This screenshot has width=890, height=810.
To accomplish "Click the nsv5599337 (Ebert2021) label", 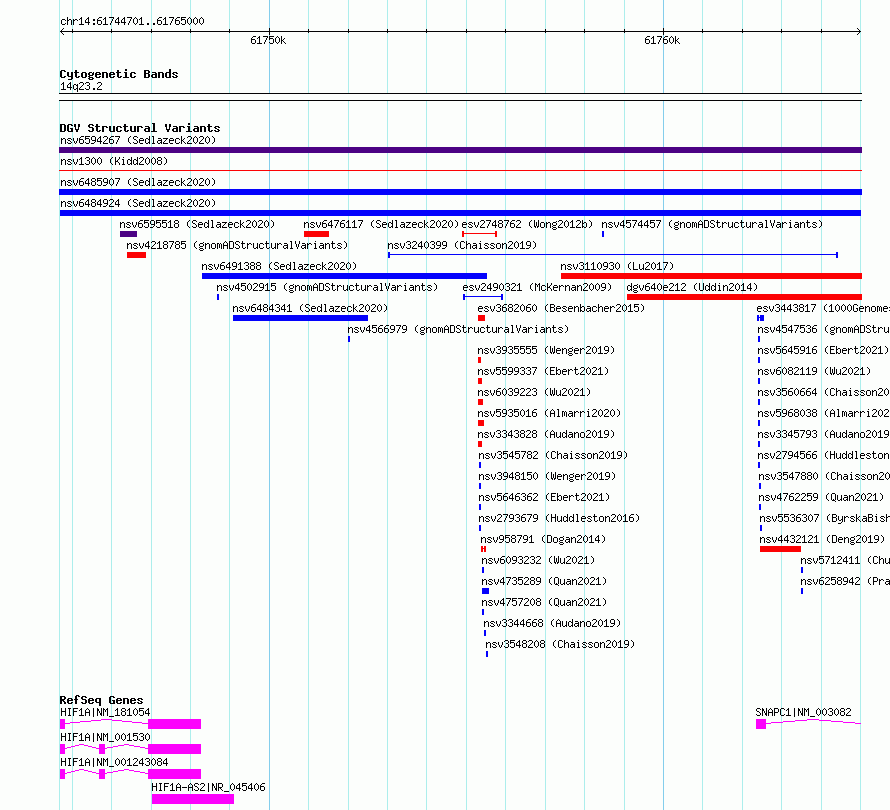I will 543,371.
